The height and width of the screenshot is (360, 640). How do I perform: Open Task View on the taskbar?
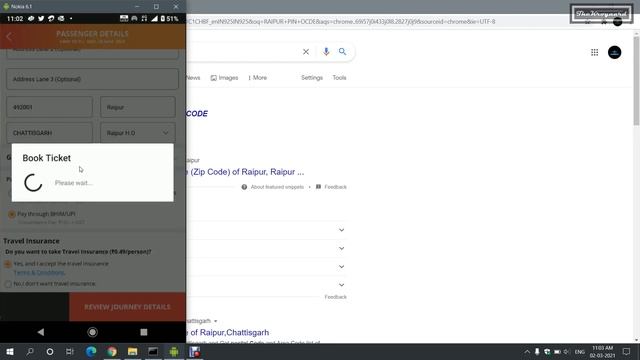point(70,351)
